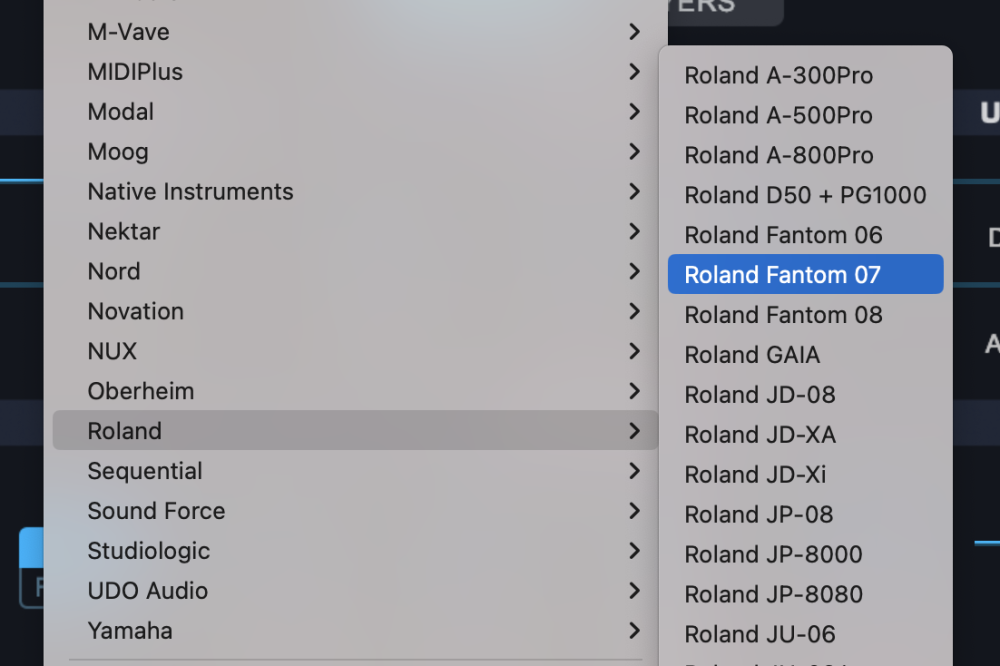Viewport: 1000px width, 666px height.
Task: Open the Nord manufacturer submenu
Action: click(x=114, y=271)
